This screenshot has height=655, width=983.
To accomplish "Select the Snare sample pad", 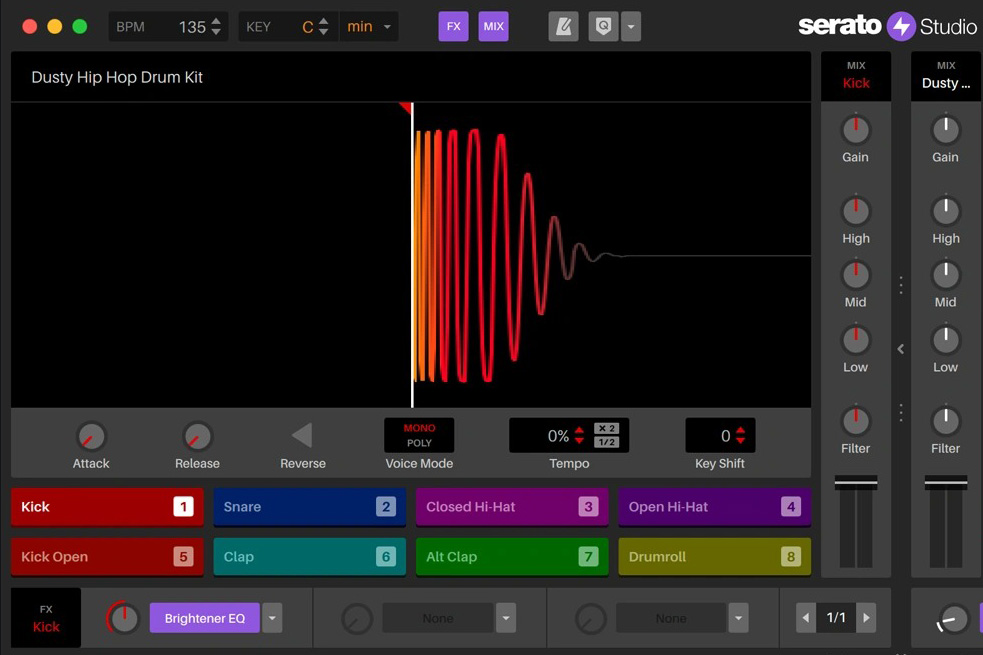I will coord(308,507).
